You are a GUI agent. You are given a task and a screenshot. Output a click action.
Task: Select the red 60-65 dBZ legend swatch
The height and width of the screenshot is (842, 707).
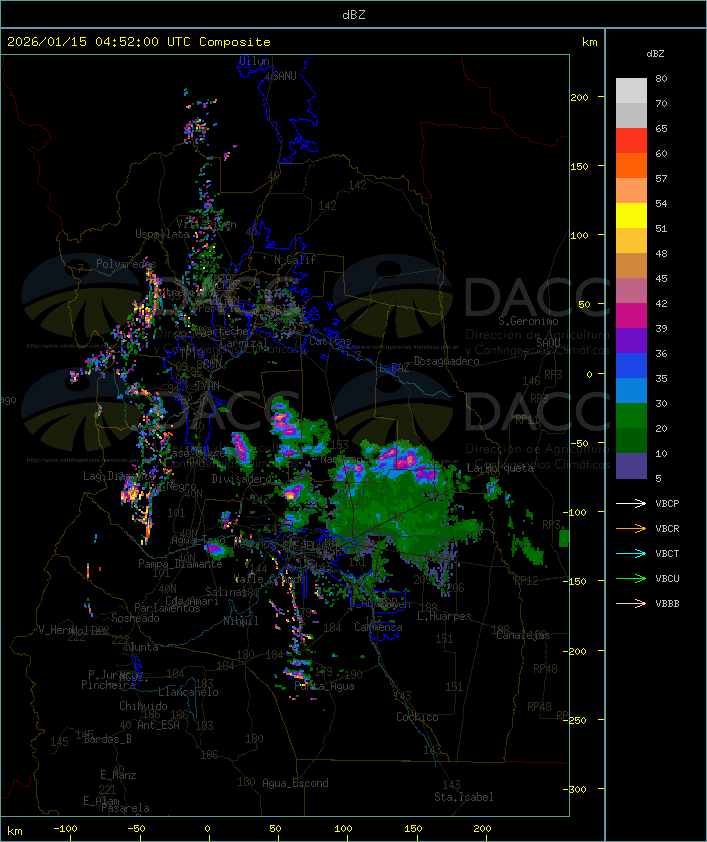tap(631, 141)
